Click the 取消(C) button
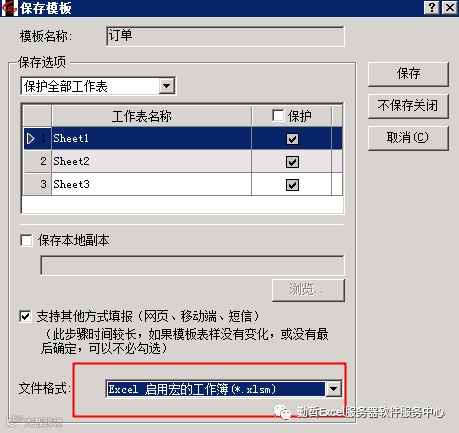This screenshot has height=433, width=459. (x=408, y=138)
